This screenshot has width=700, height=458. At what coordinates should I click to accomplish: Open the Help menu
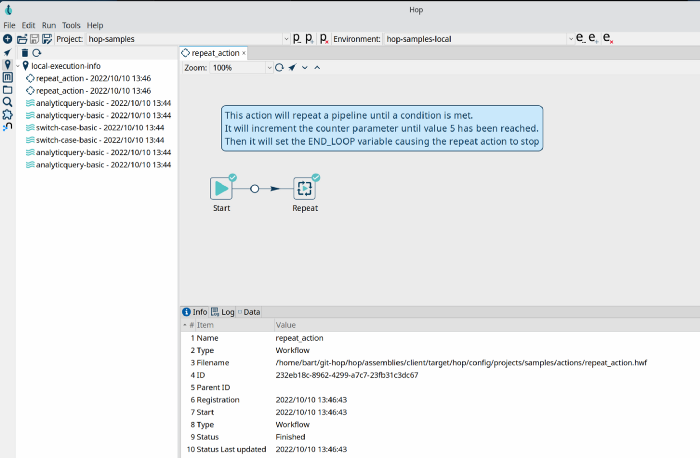(95, 25)
